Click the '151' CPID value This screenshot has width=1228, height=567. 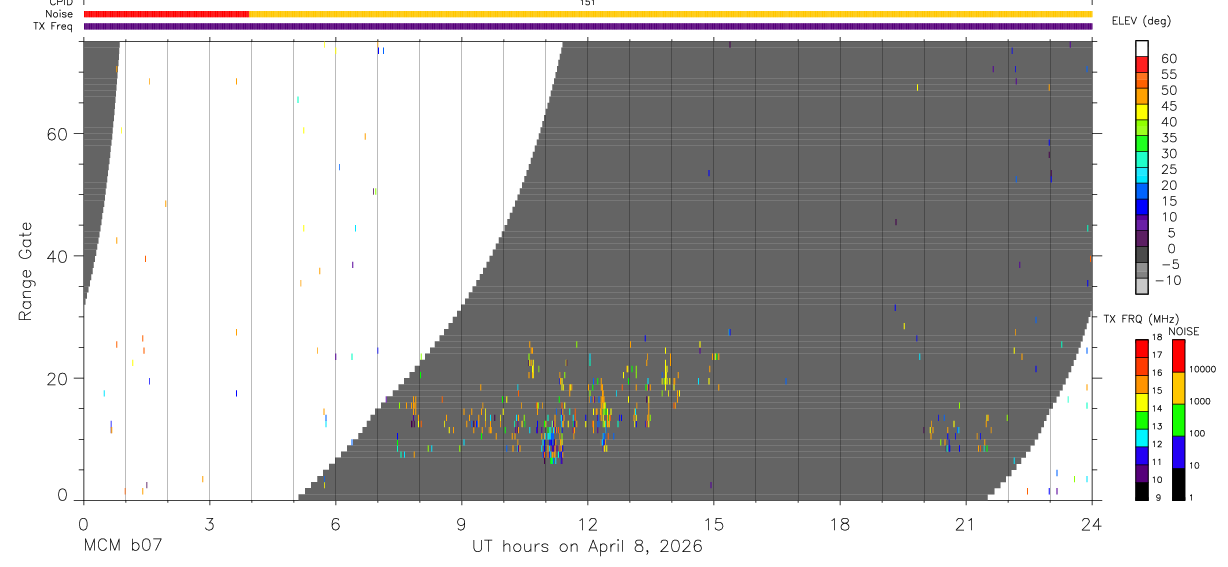(588, 3)
